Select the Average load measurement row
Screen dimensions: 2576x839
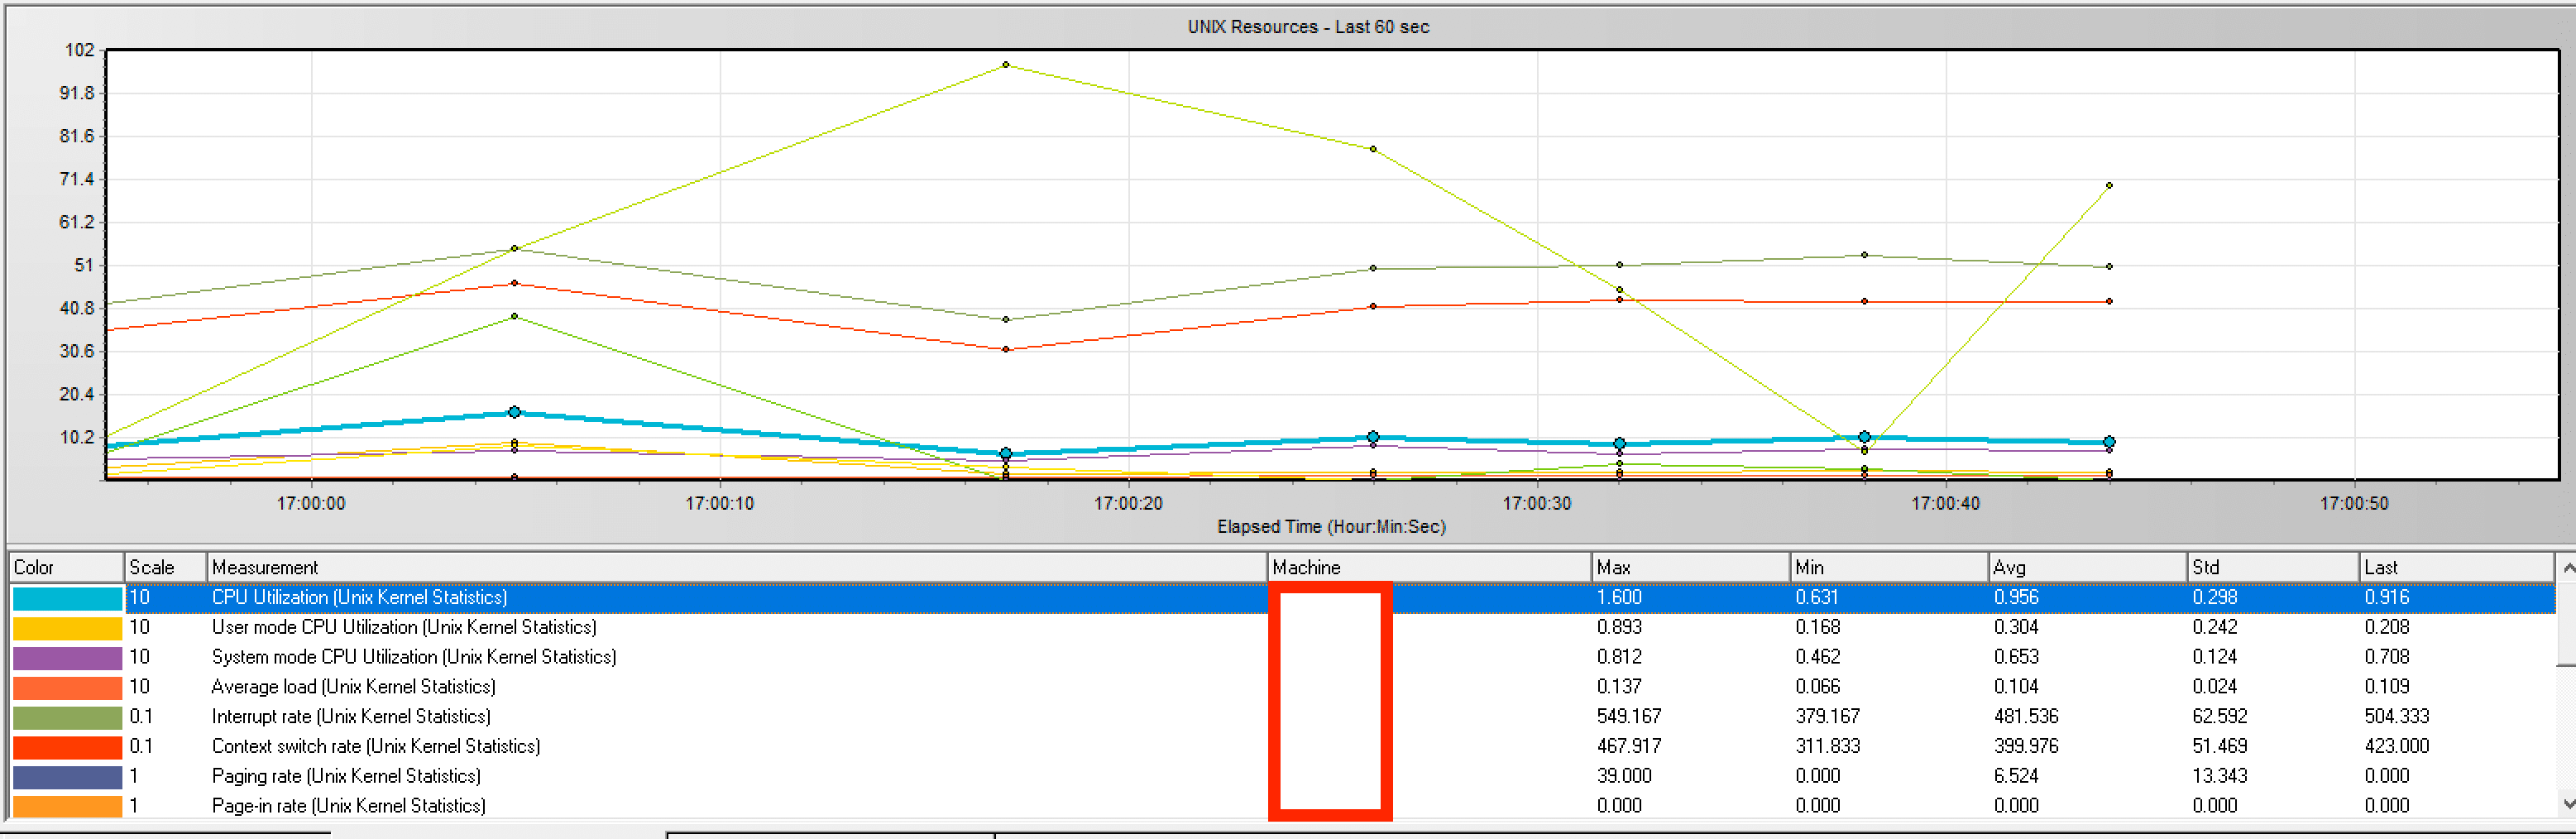click(353, 687)
